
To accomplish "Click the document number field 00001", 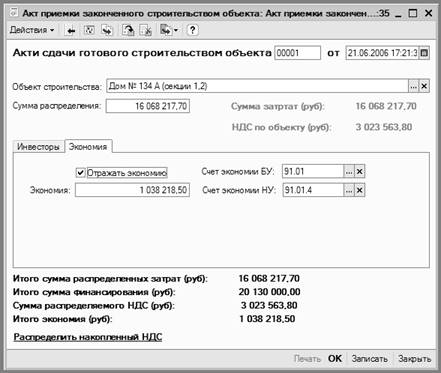I will pyautogui.click(x=297, y=53).
